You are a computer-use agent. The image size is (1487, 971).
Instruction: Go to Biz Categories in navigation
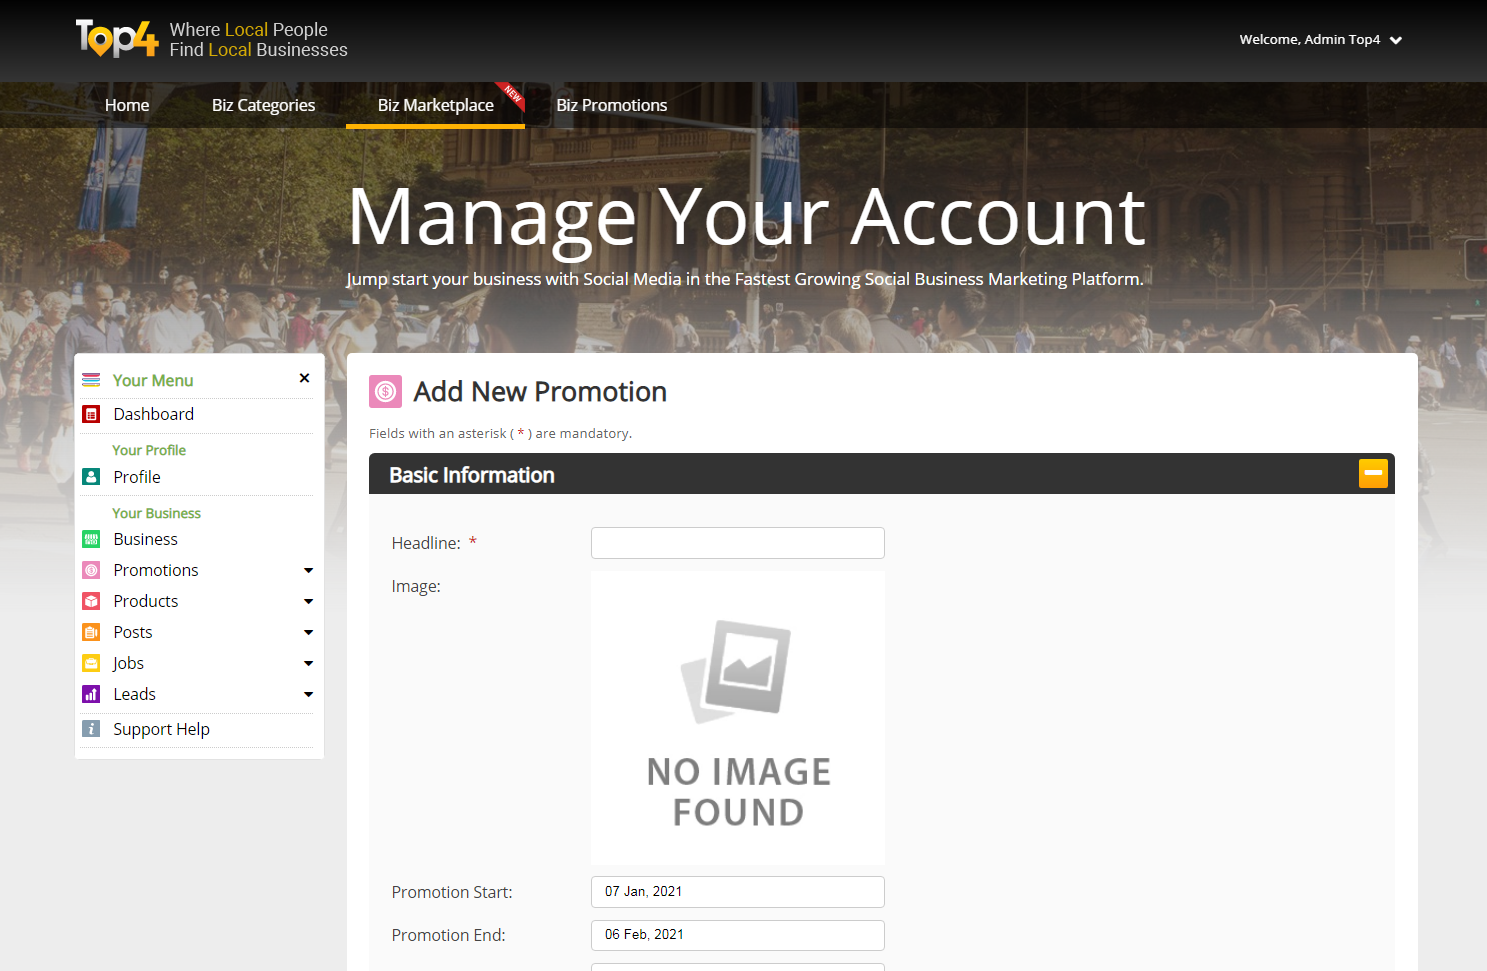coord(263,105)
